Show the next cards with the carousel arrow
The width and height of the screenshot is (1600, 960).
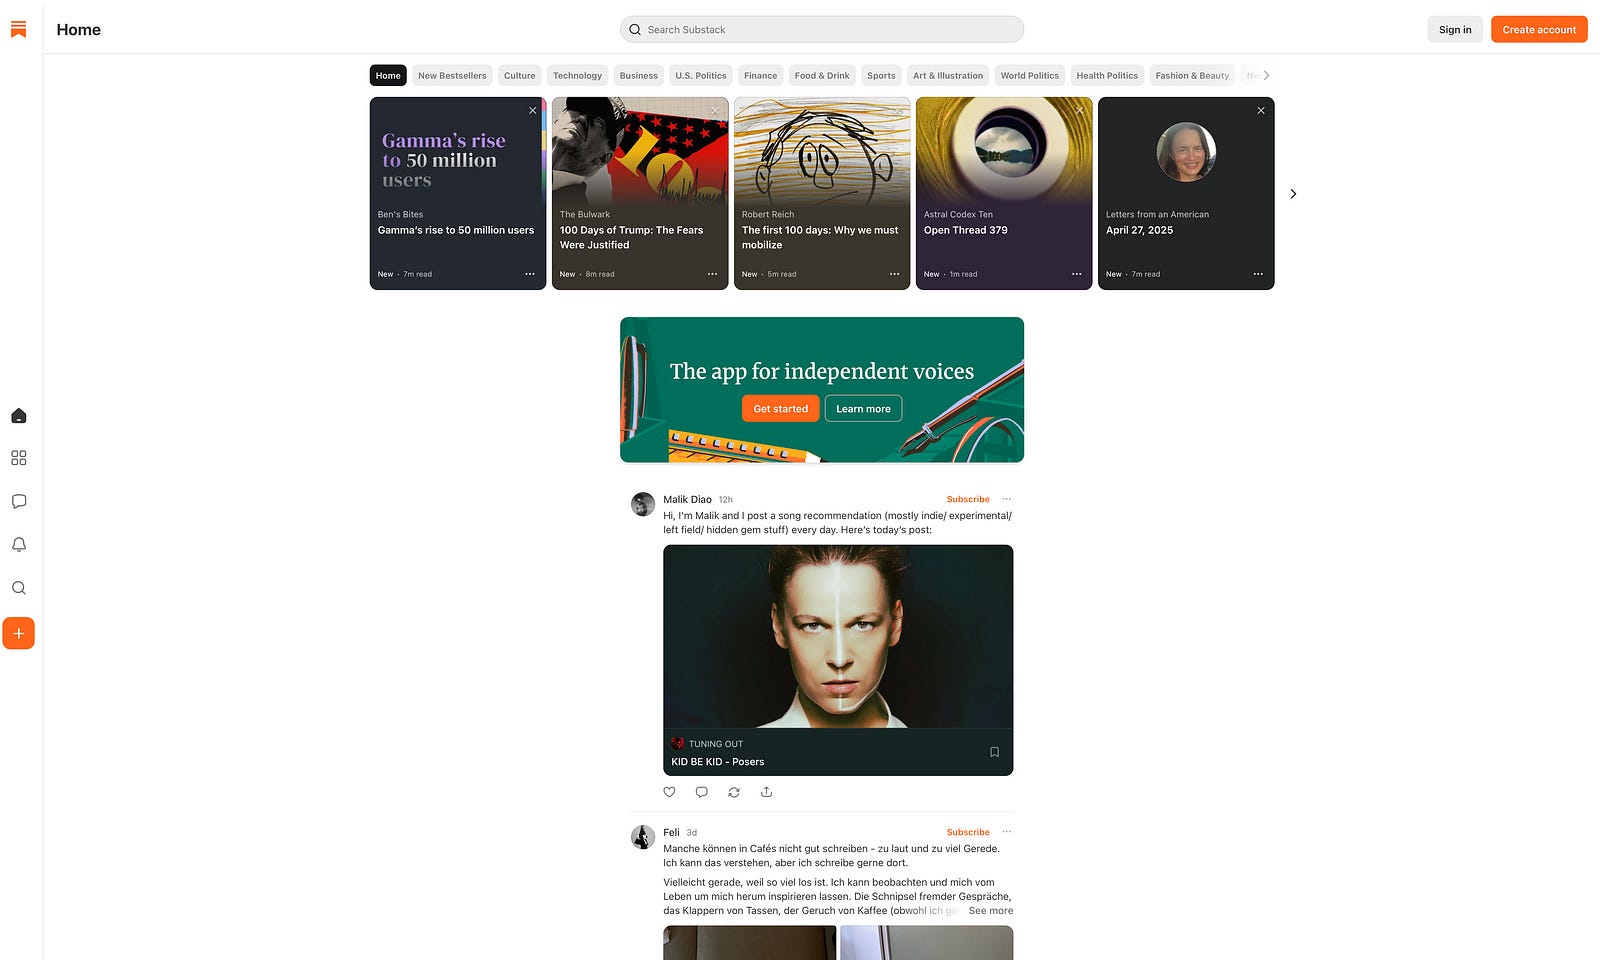pos(1293,194)
